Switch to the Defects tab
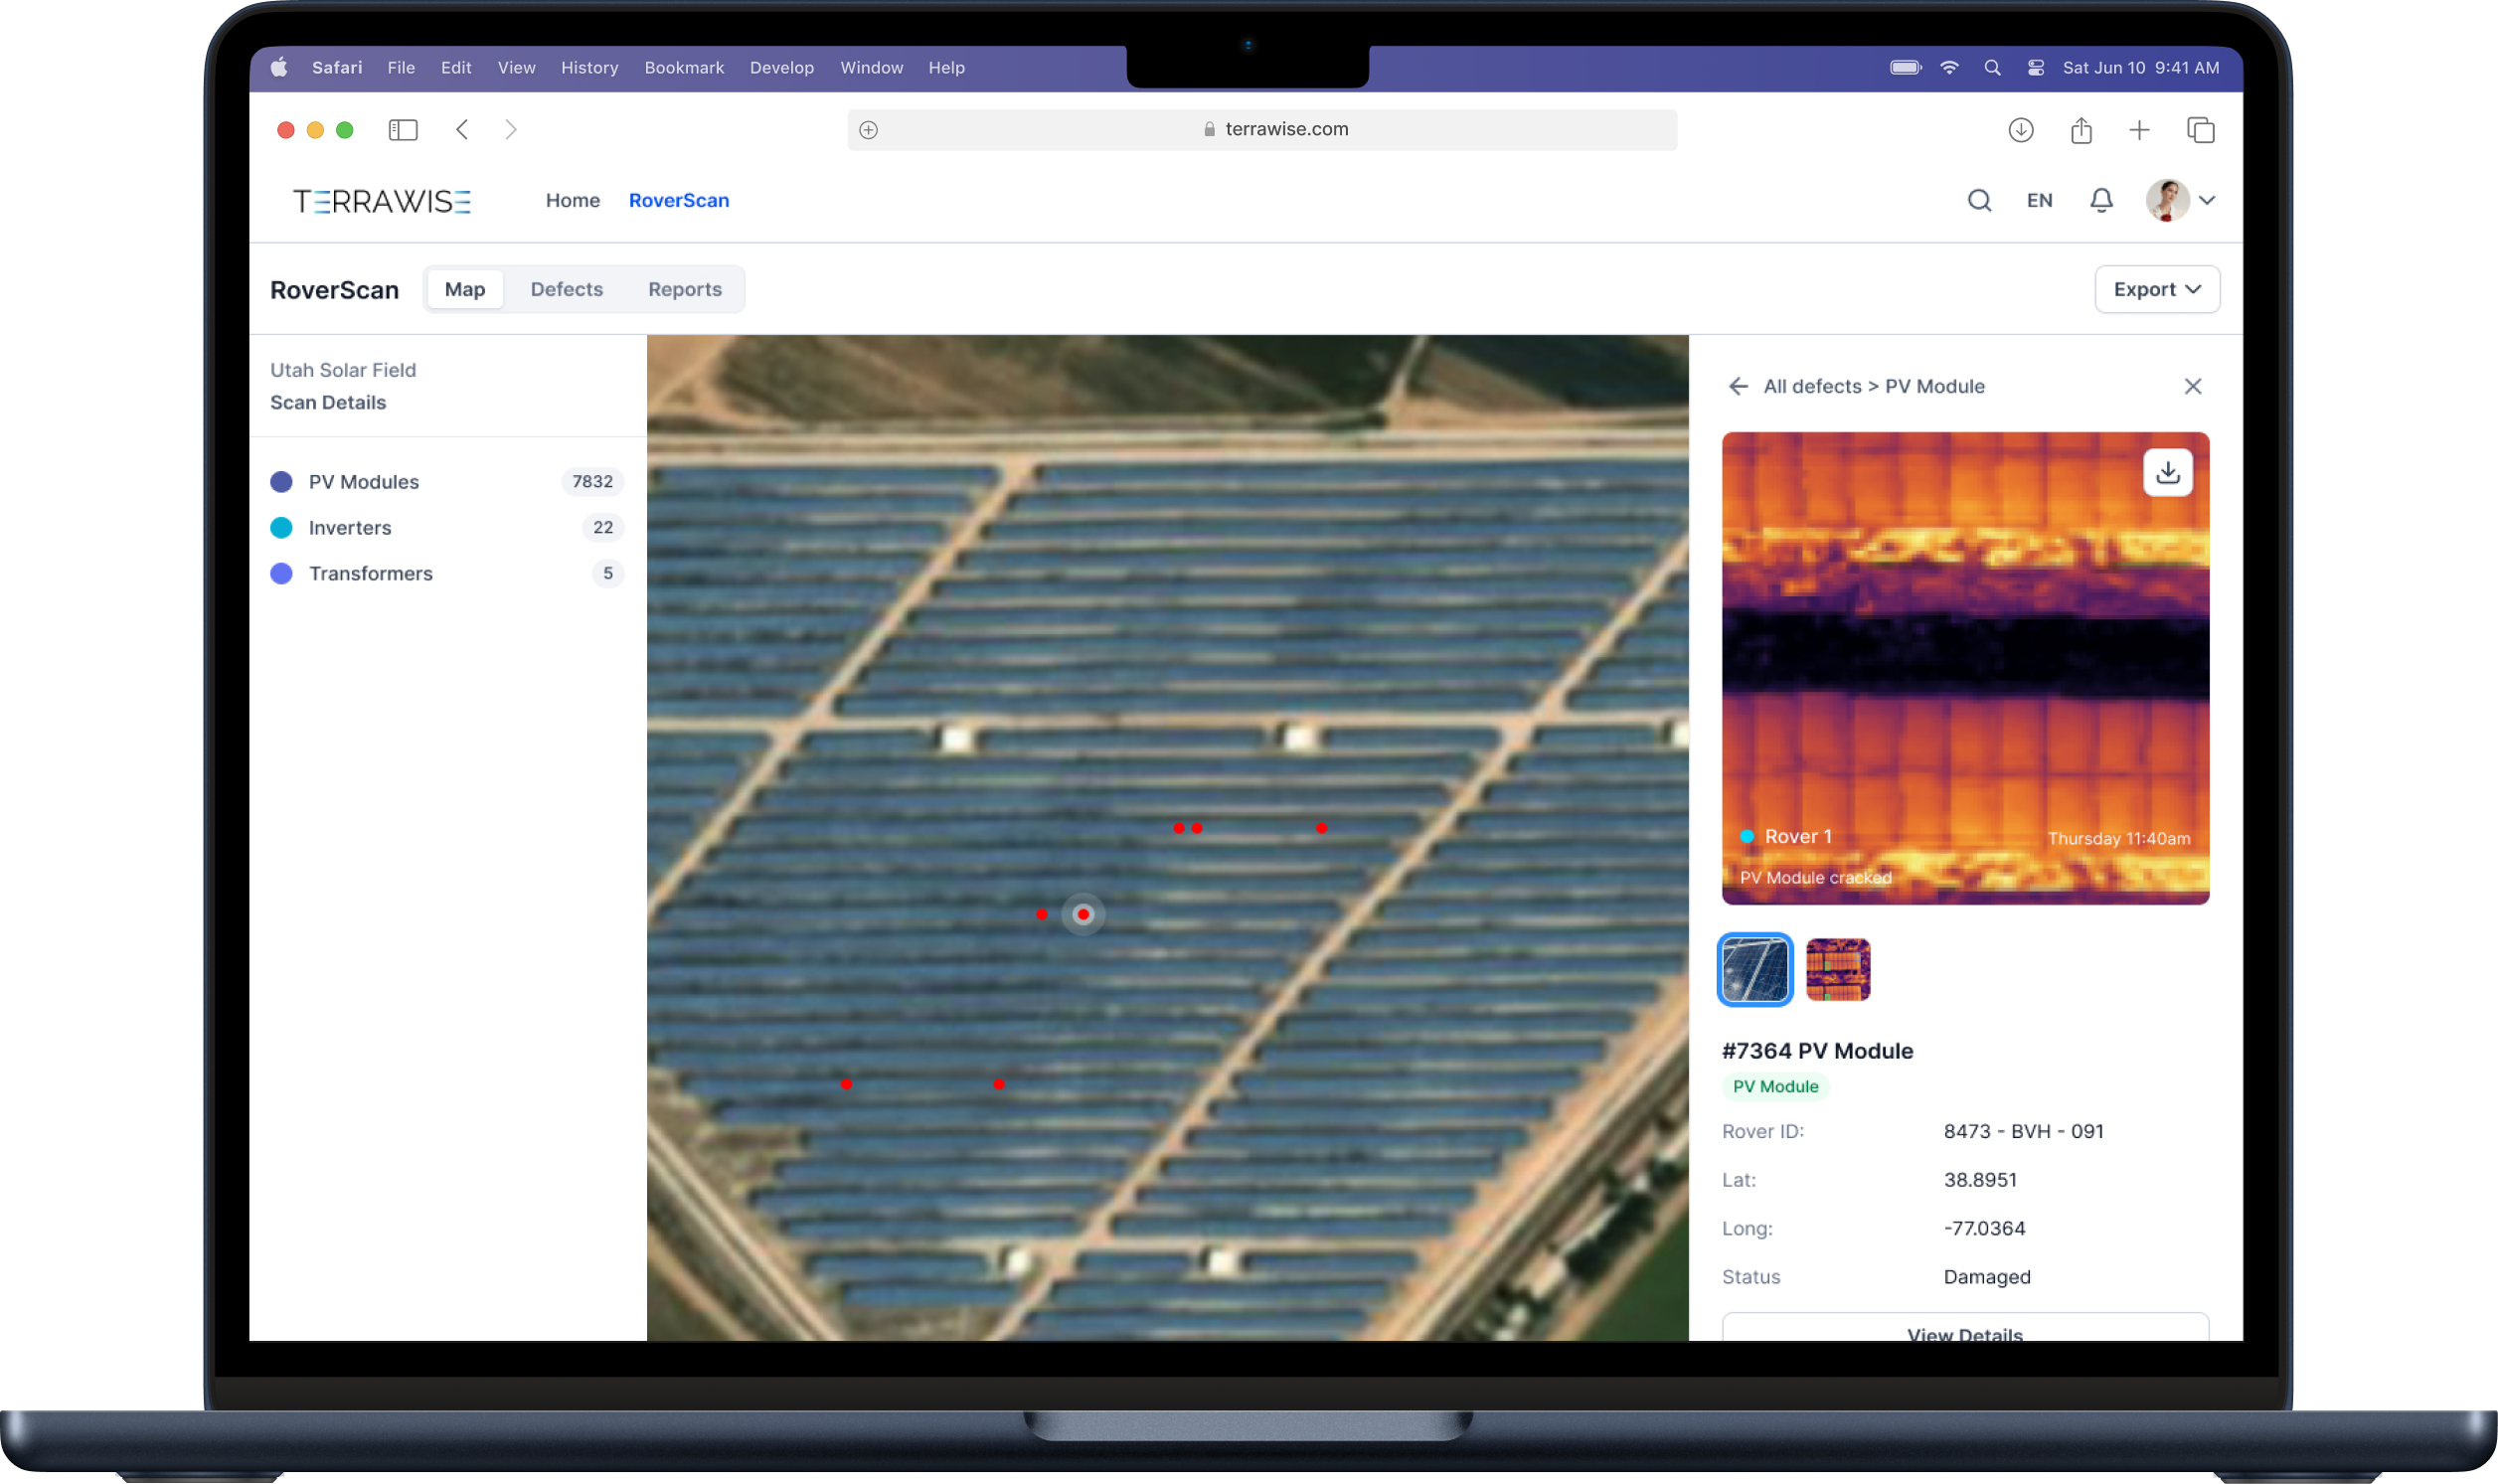The width and height of the screenshot is (2498, 1484). pyautogui.click(x=566, y=289)
